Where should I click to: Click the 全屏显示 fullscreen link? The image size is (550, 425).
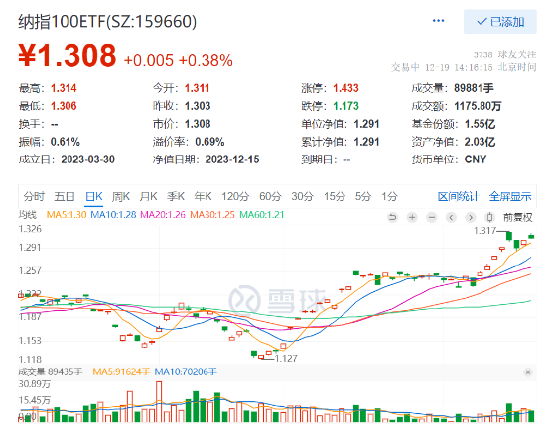(510, 196)
